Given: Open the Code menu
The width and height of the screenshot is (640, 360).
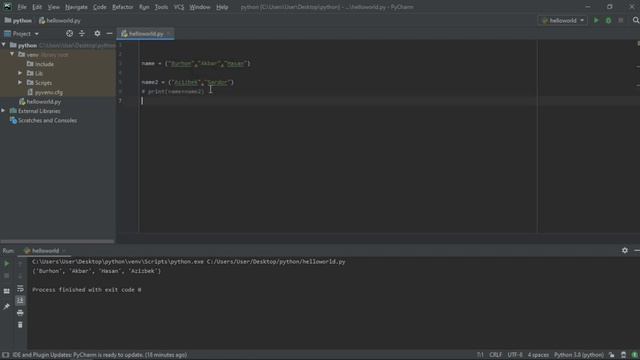Looking at the screenshot, I should point(100,7).
